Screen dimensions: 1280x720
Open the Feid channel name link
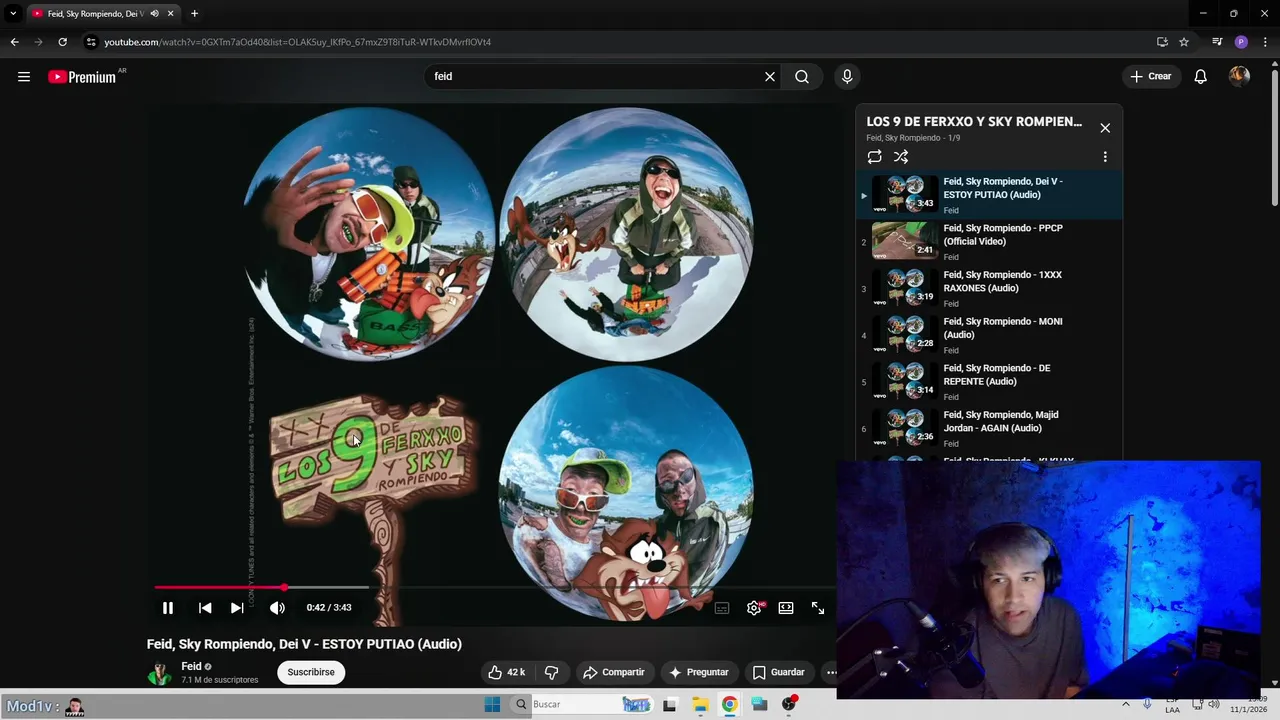191,666
